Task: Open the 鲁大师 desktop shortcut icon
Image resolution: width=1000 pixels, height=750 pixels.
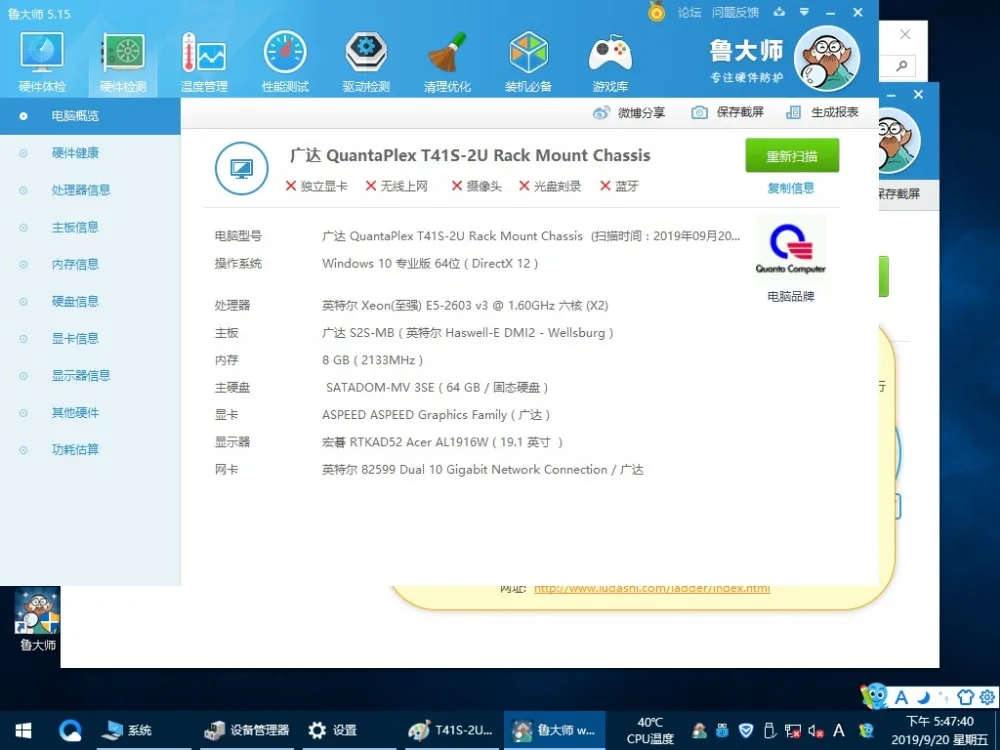Action: click(x=38, y=619)
